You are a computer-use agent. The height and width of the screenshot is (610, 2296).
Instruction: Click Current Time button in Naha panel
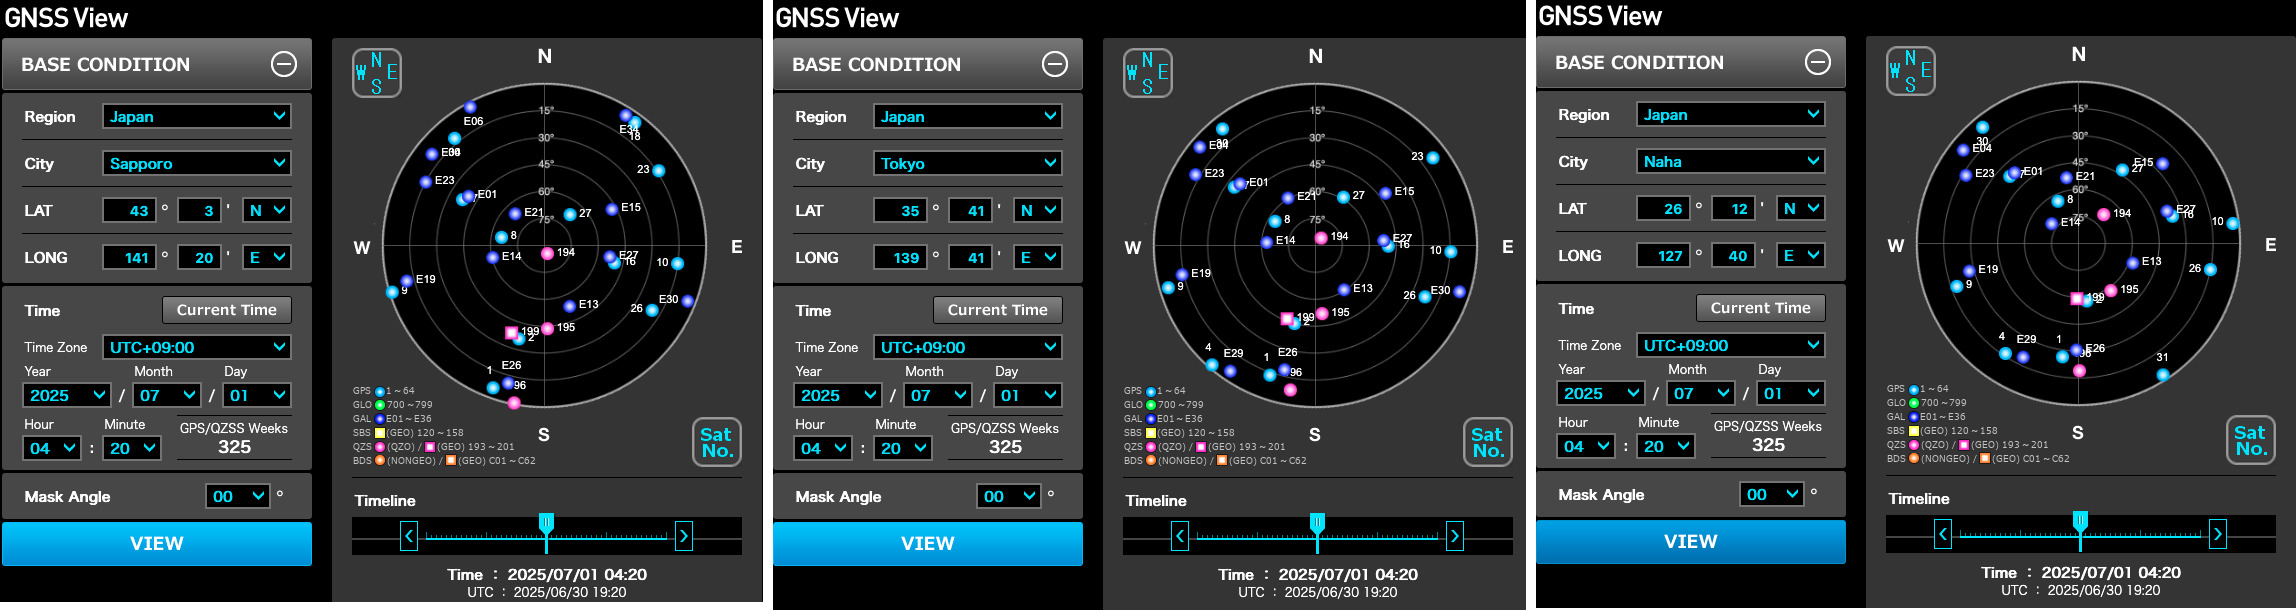(x=1761, y=308)
